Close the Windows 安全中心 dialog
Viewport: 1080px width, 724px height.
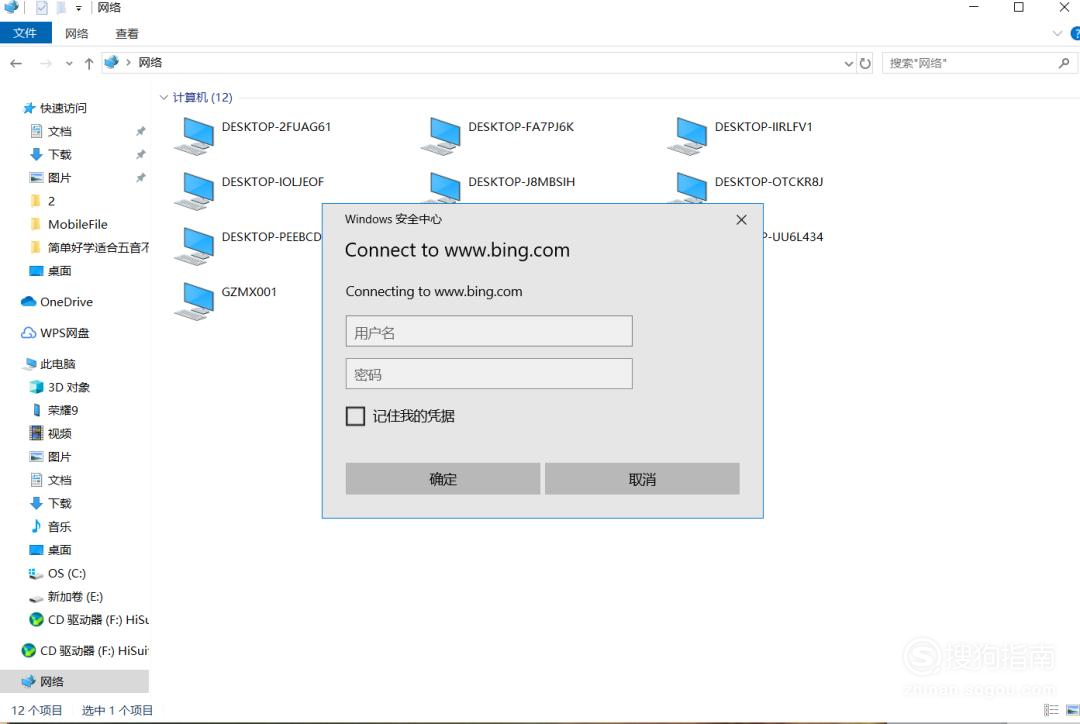[x=741, y=220]
